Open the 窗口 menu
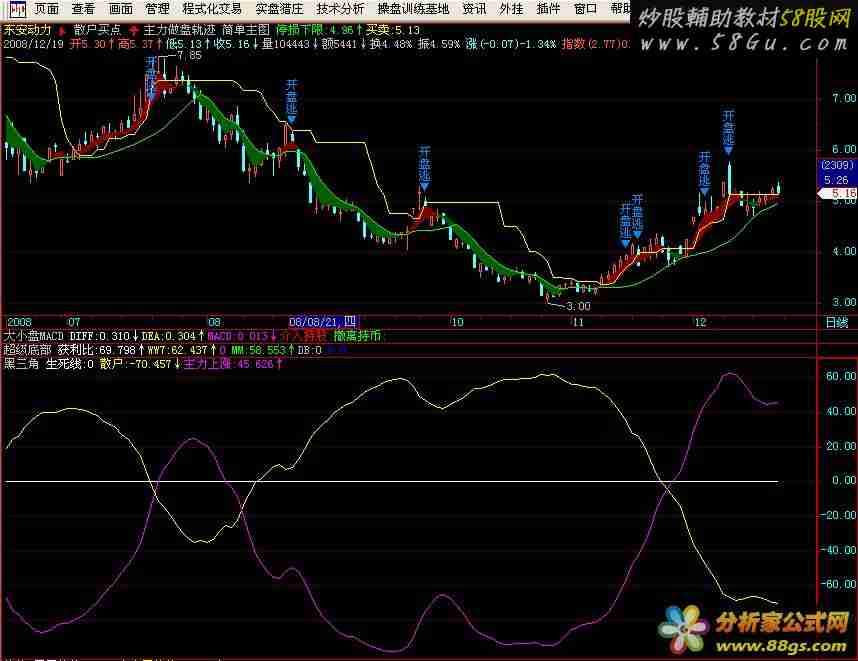This screenshot has height=661, width=858. (x=585, y=9)
